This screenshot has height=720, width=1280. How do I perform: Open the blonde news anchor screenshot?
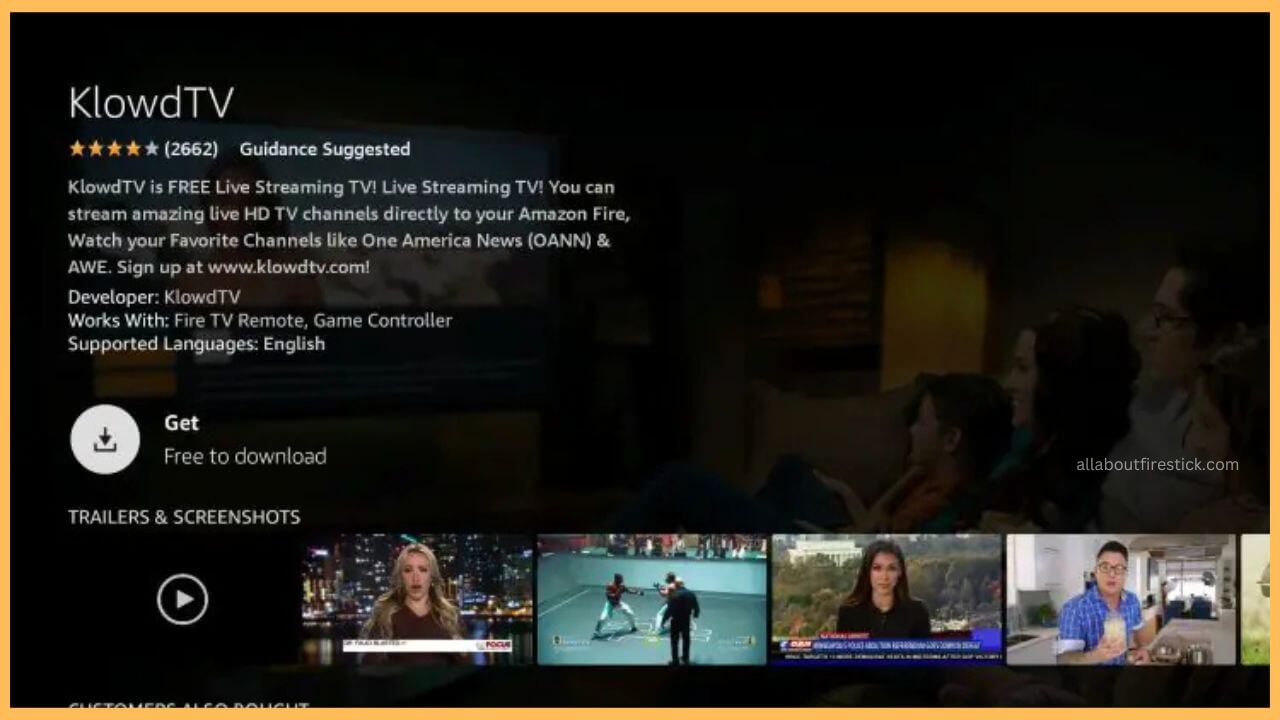click(x=417, y=599)
